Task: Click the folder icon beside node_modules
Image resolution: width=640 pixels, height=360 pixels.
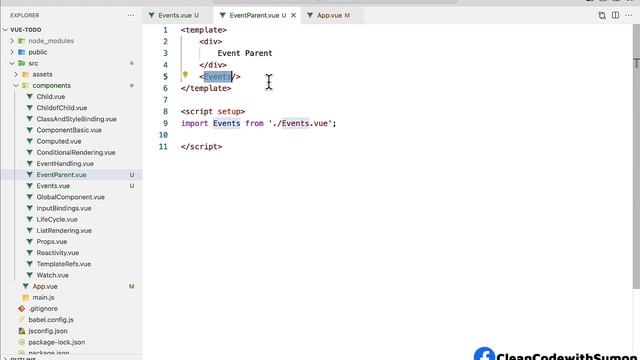Action: [22, 41]
